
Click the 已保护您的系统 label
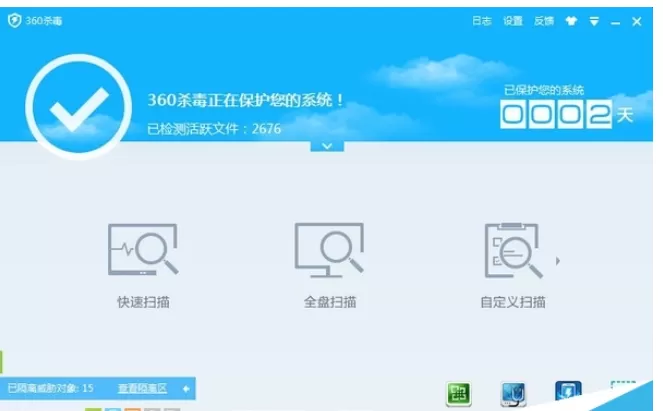(544, 90)
